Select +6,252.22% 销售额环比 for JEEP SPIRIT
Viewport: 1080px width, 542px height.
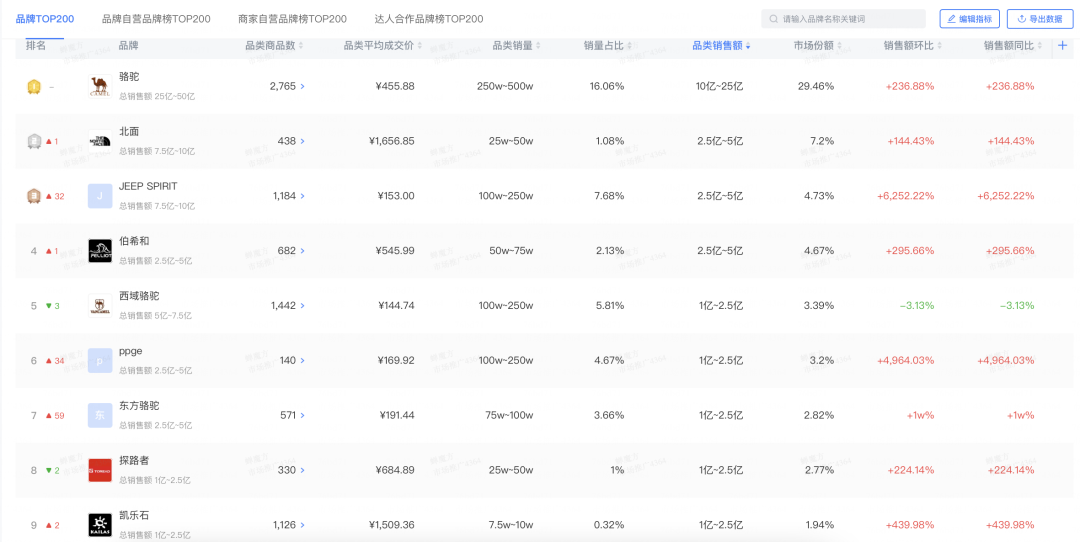coord(906,196)
